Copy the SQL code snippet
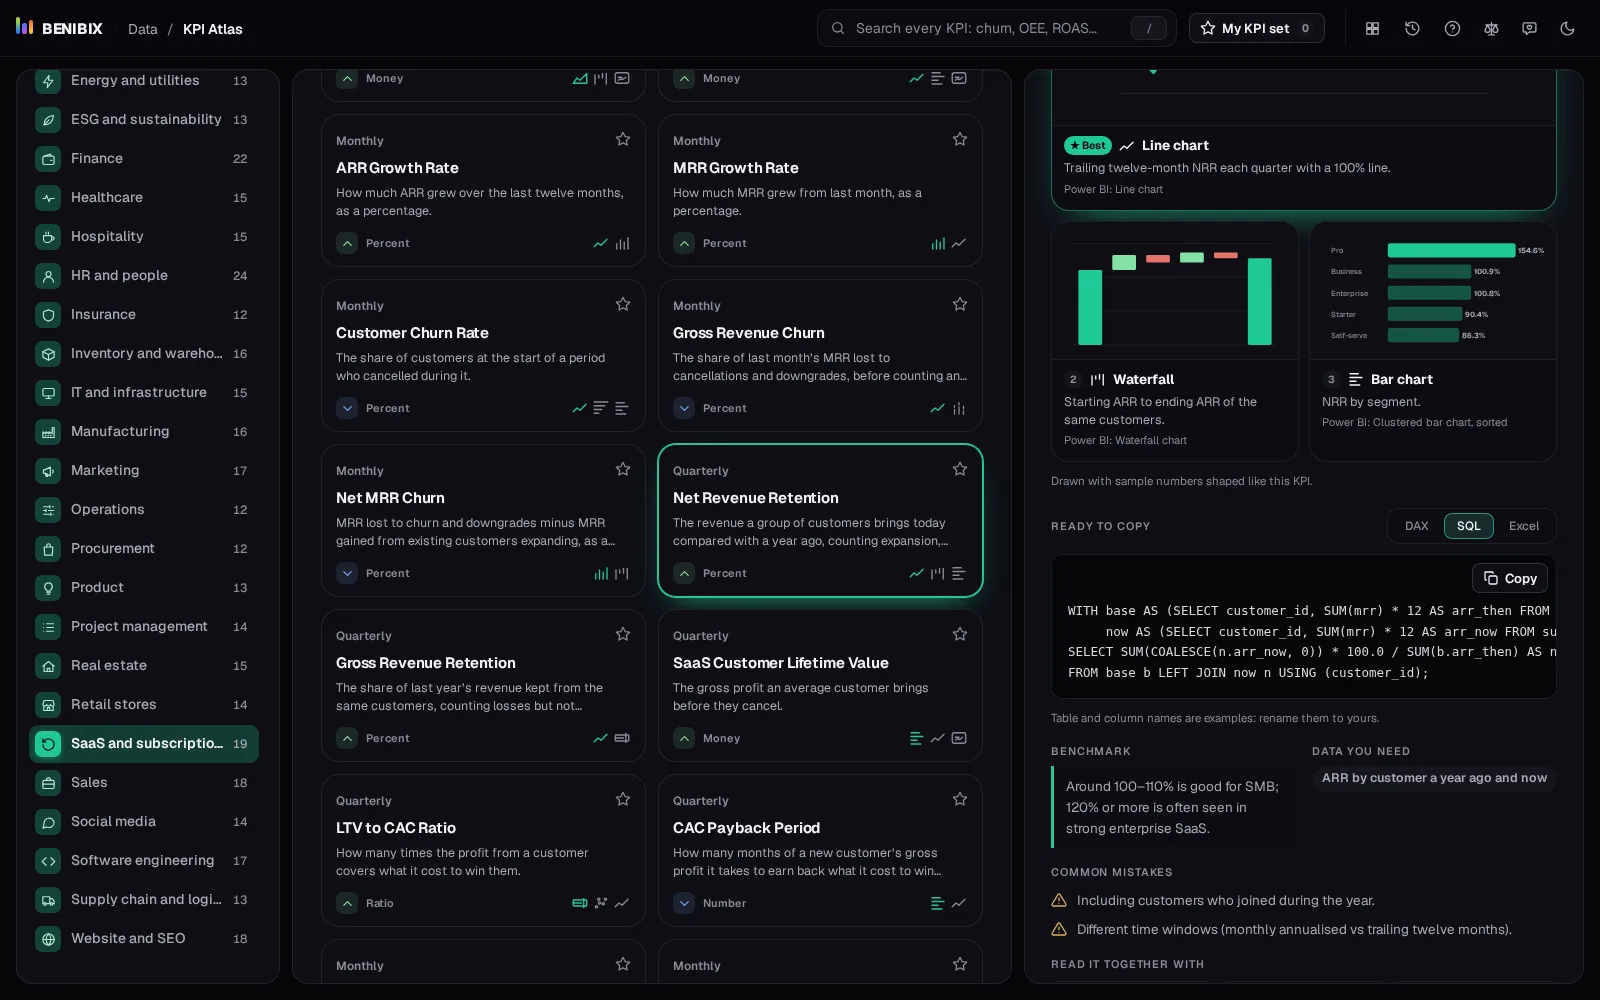Viewport: 1600px width, 1000px height. point(1510,578)
